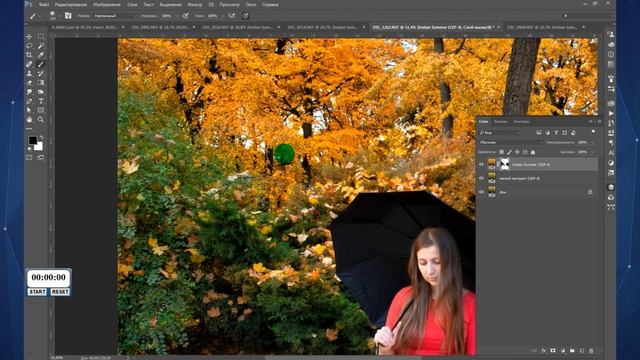Toggle lock image pixels brush icon

(509, 152)
